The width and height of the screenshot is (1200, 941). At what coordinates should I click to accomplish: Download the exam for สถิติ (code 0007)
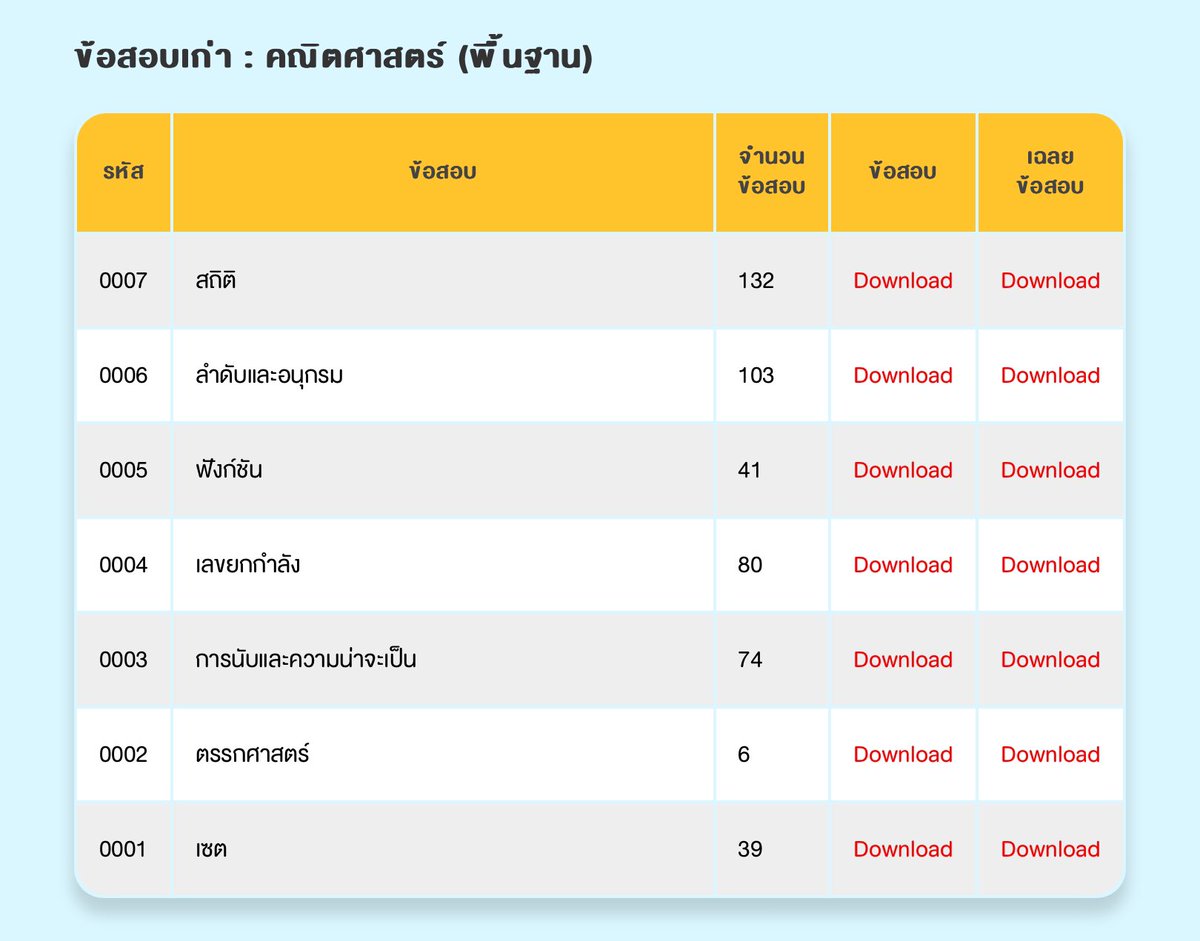[902, 281]
